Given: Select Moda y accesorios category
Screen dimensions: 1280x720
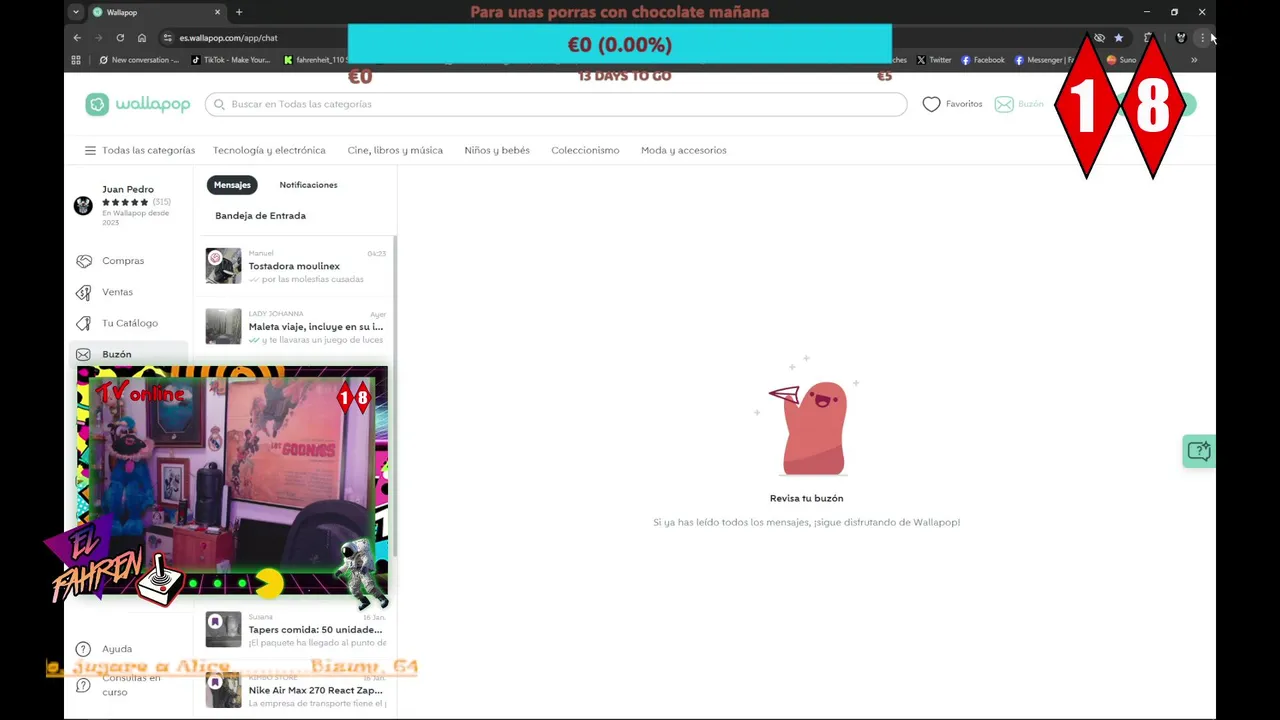Looking at the screenshot, I should 684,150.
